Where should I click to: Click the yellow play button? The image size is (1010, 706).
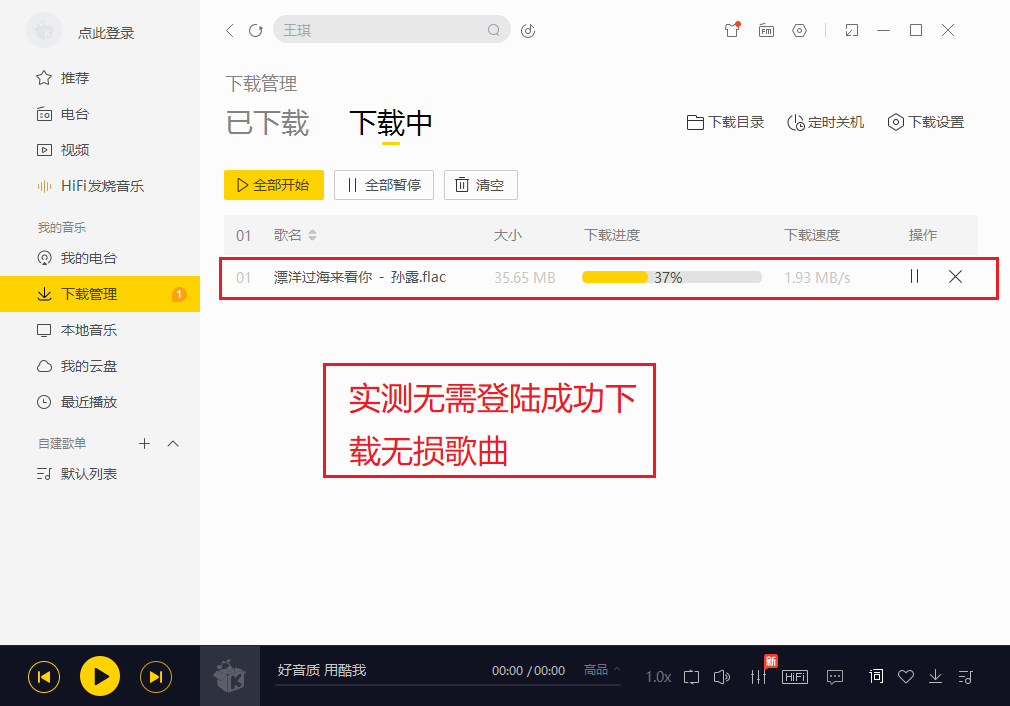[x=100, y=676]
